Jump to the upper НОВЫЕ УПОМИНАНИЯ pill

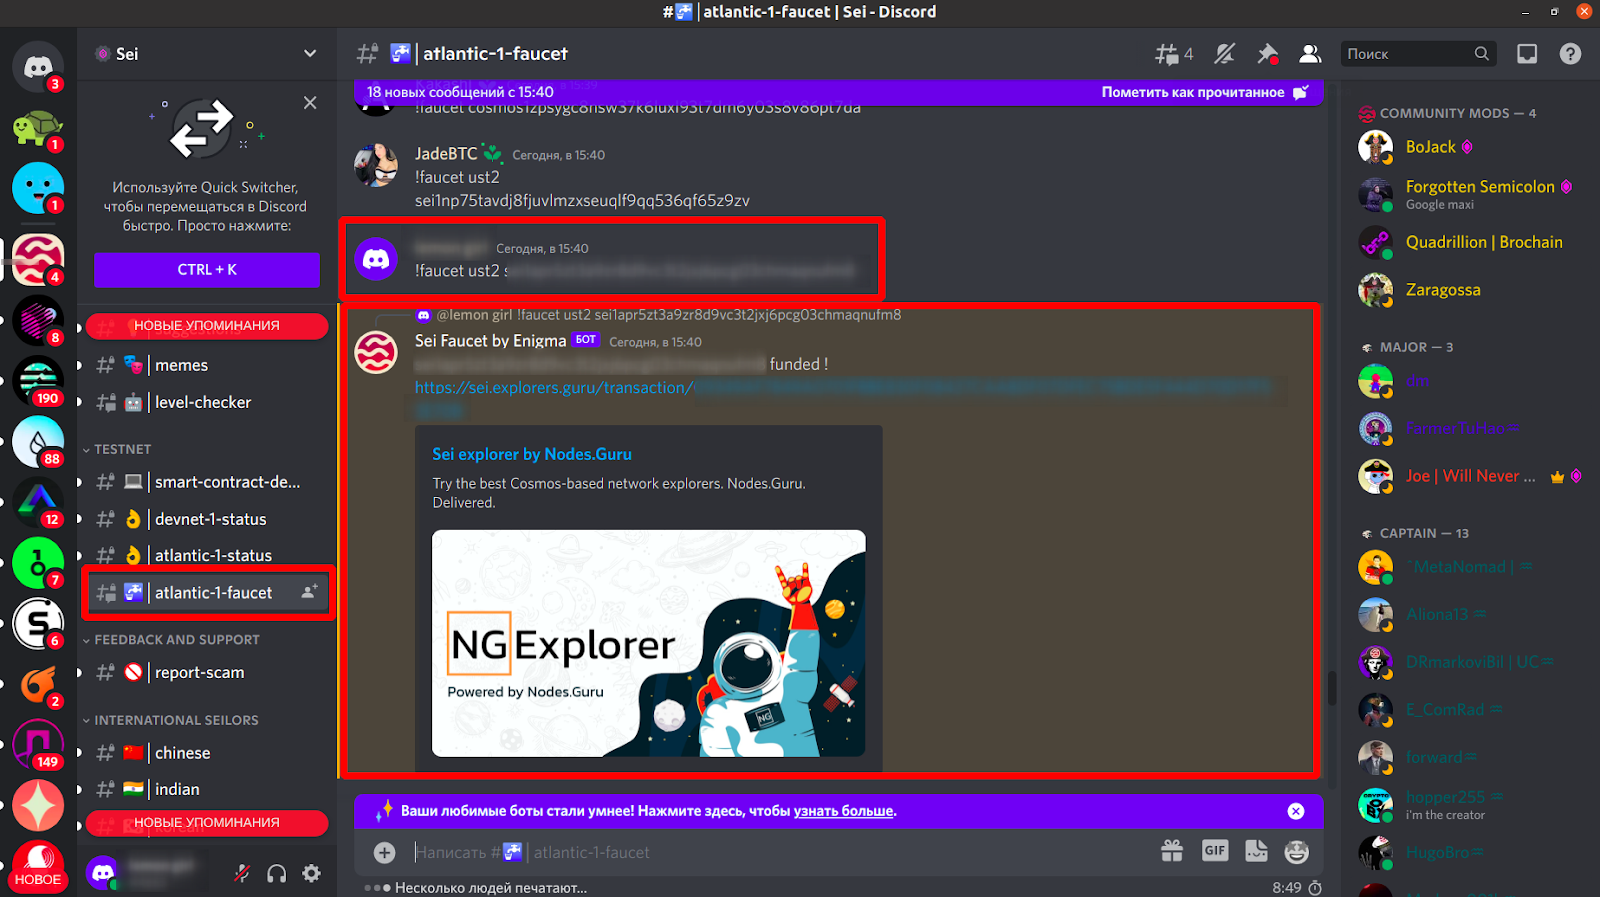pos(207,326)
